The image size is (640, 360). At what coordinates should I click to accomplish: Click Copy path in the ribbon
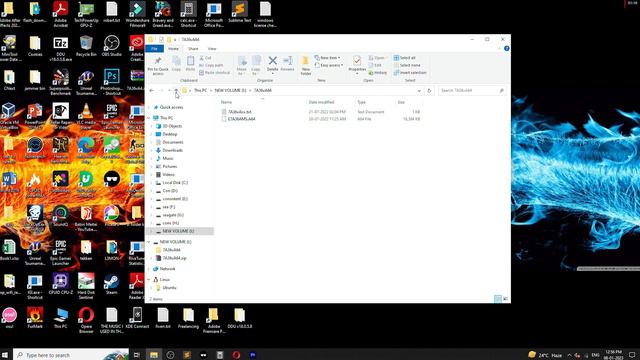point(211,65)
